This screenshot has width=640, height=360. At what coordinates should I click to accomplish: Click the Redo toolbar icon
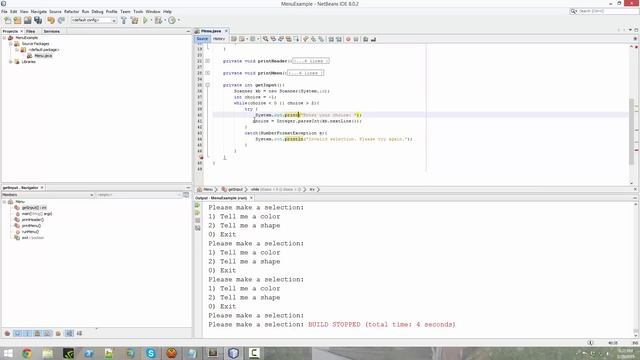(x=61, y=20)
